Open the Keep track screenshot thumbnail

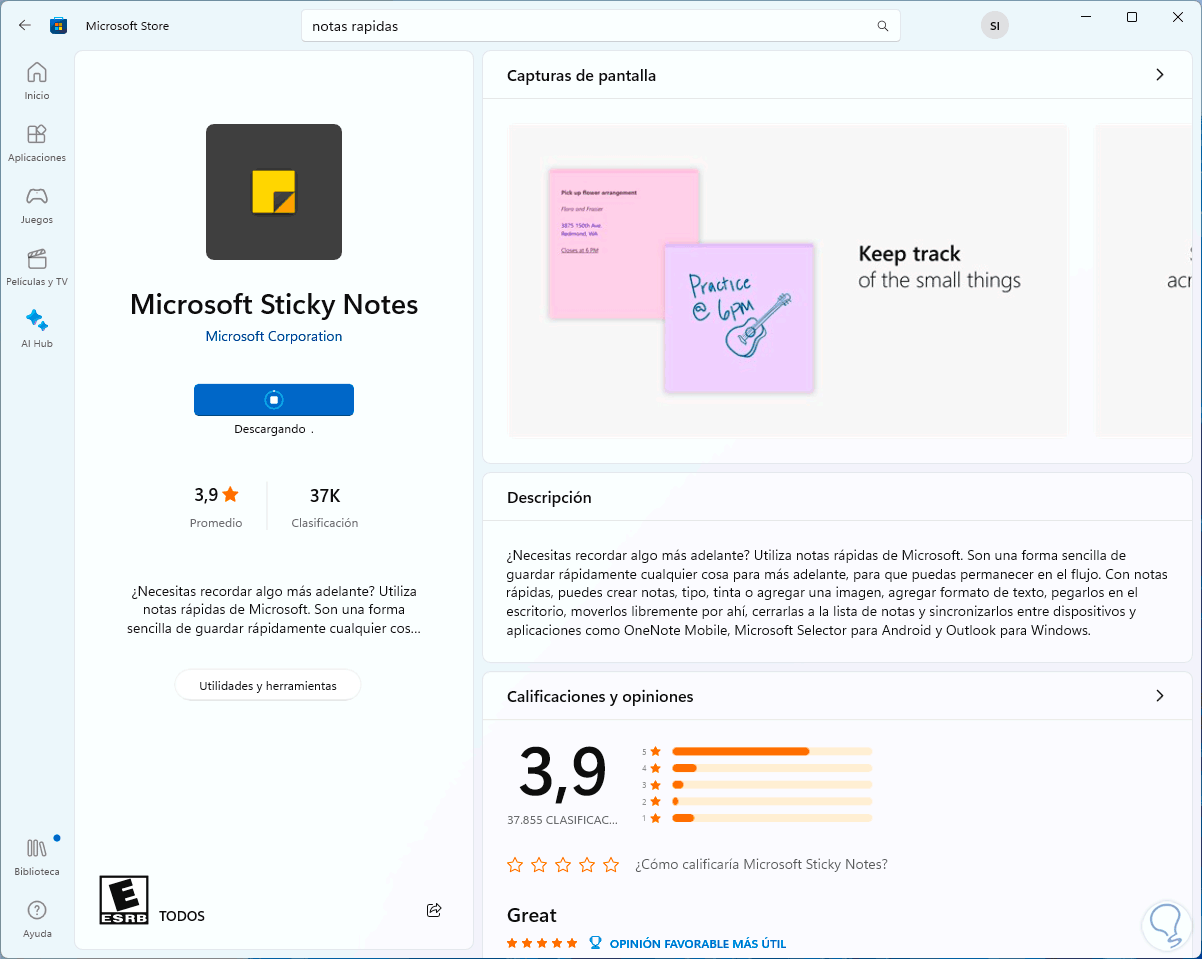(x=788, y=280)
